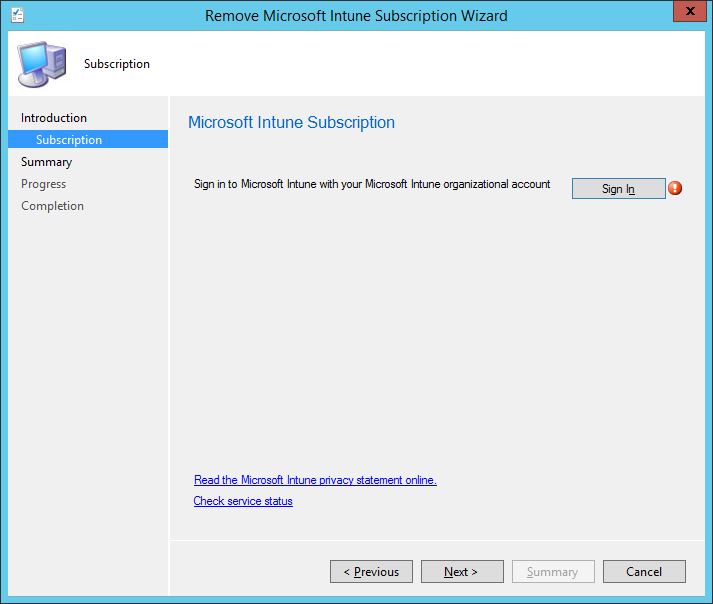Cancel the wizard
This screenshot has height=604, width=713.
click(644, 571)
